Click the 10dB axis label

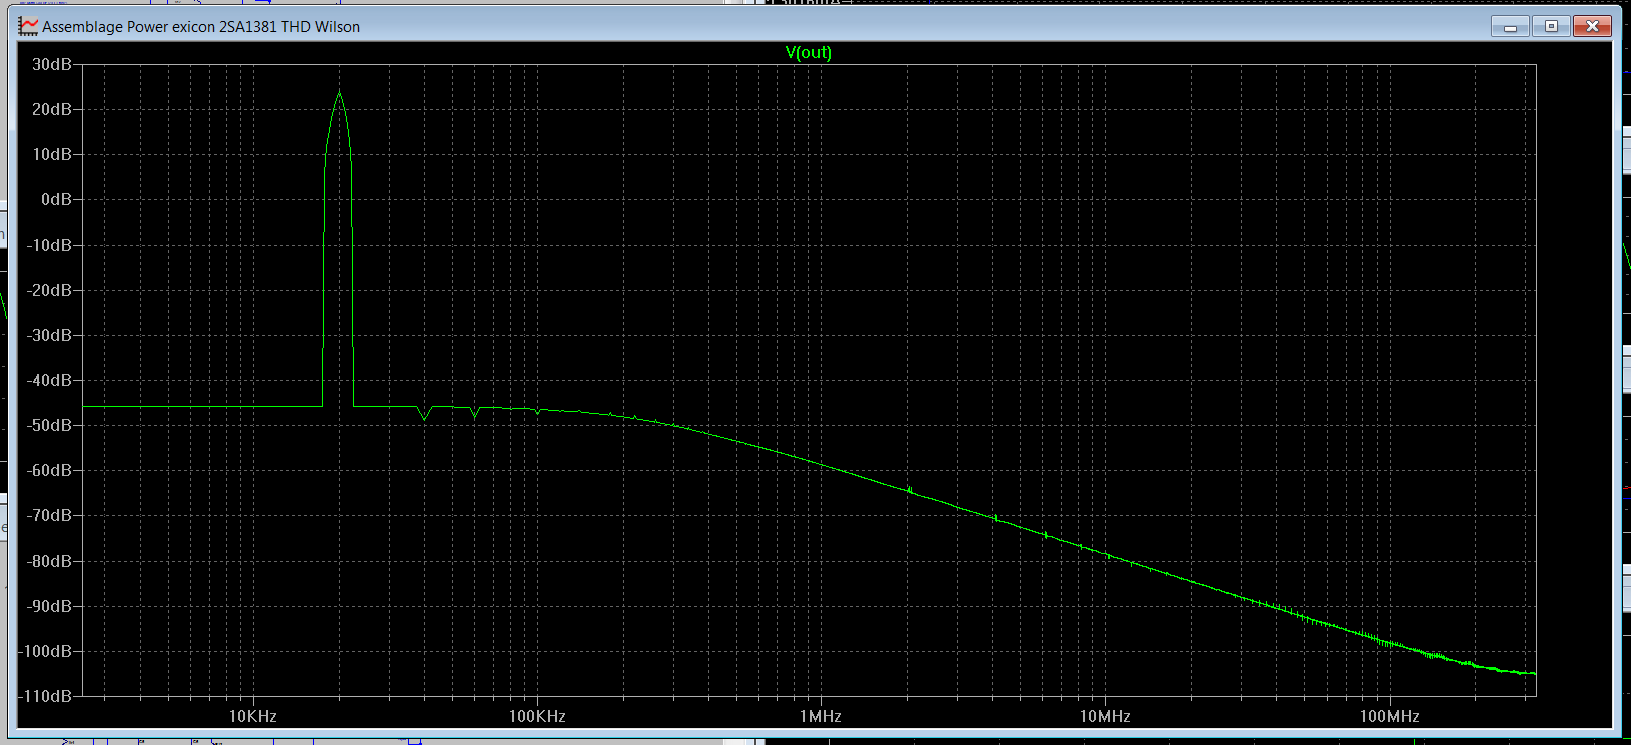click(x=52, y=154)
